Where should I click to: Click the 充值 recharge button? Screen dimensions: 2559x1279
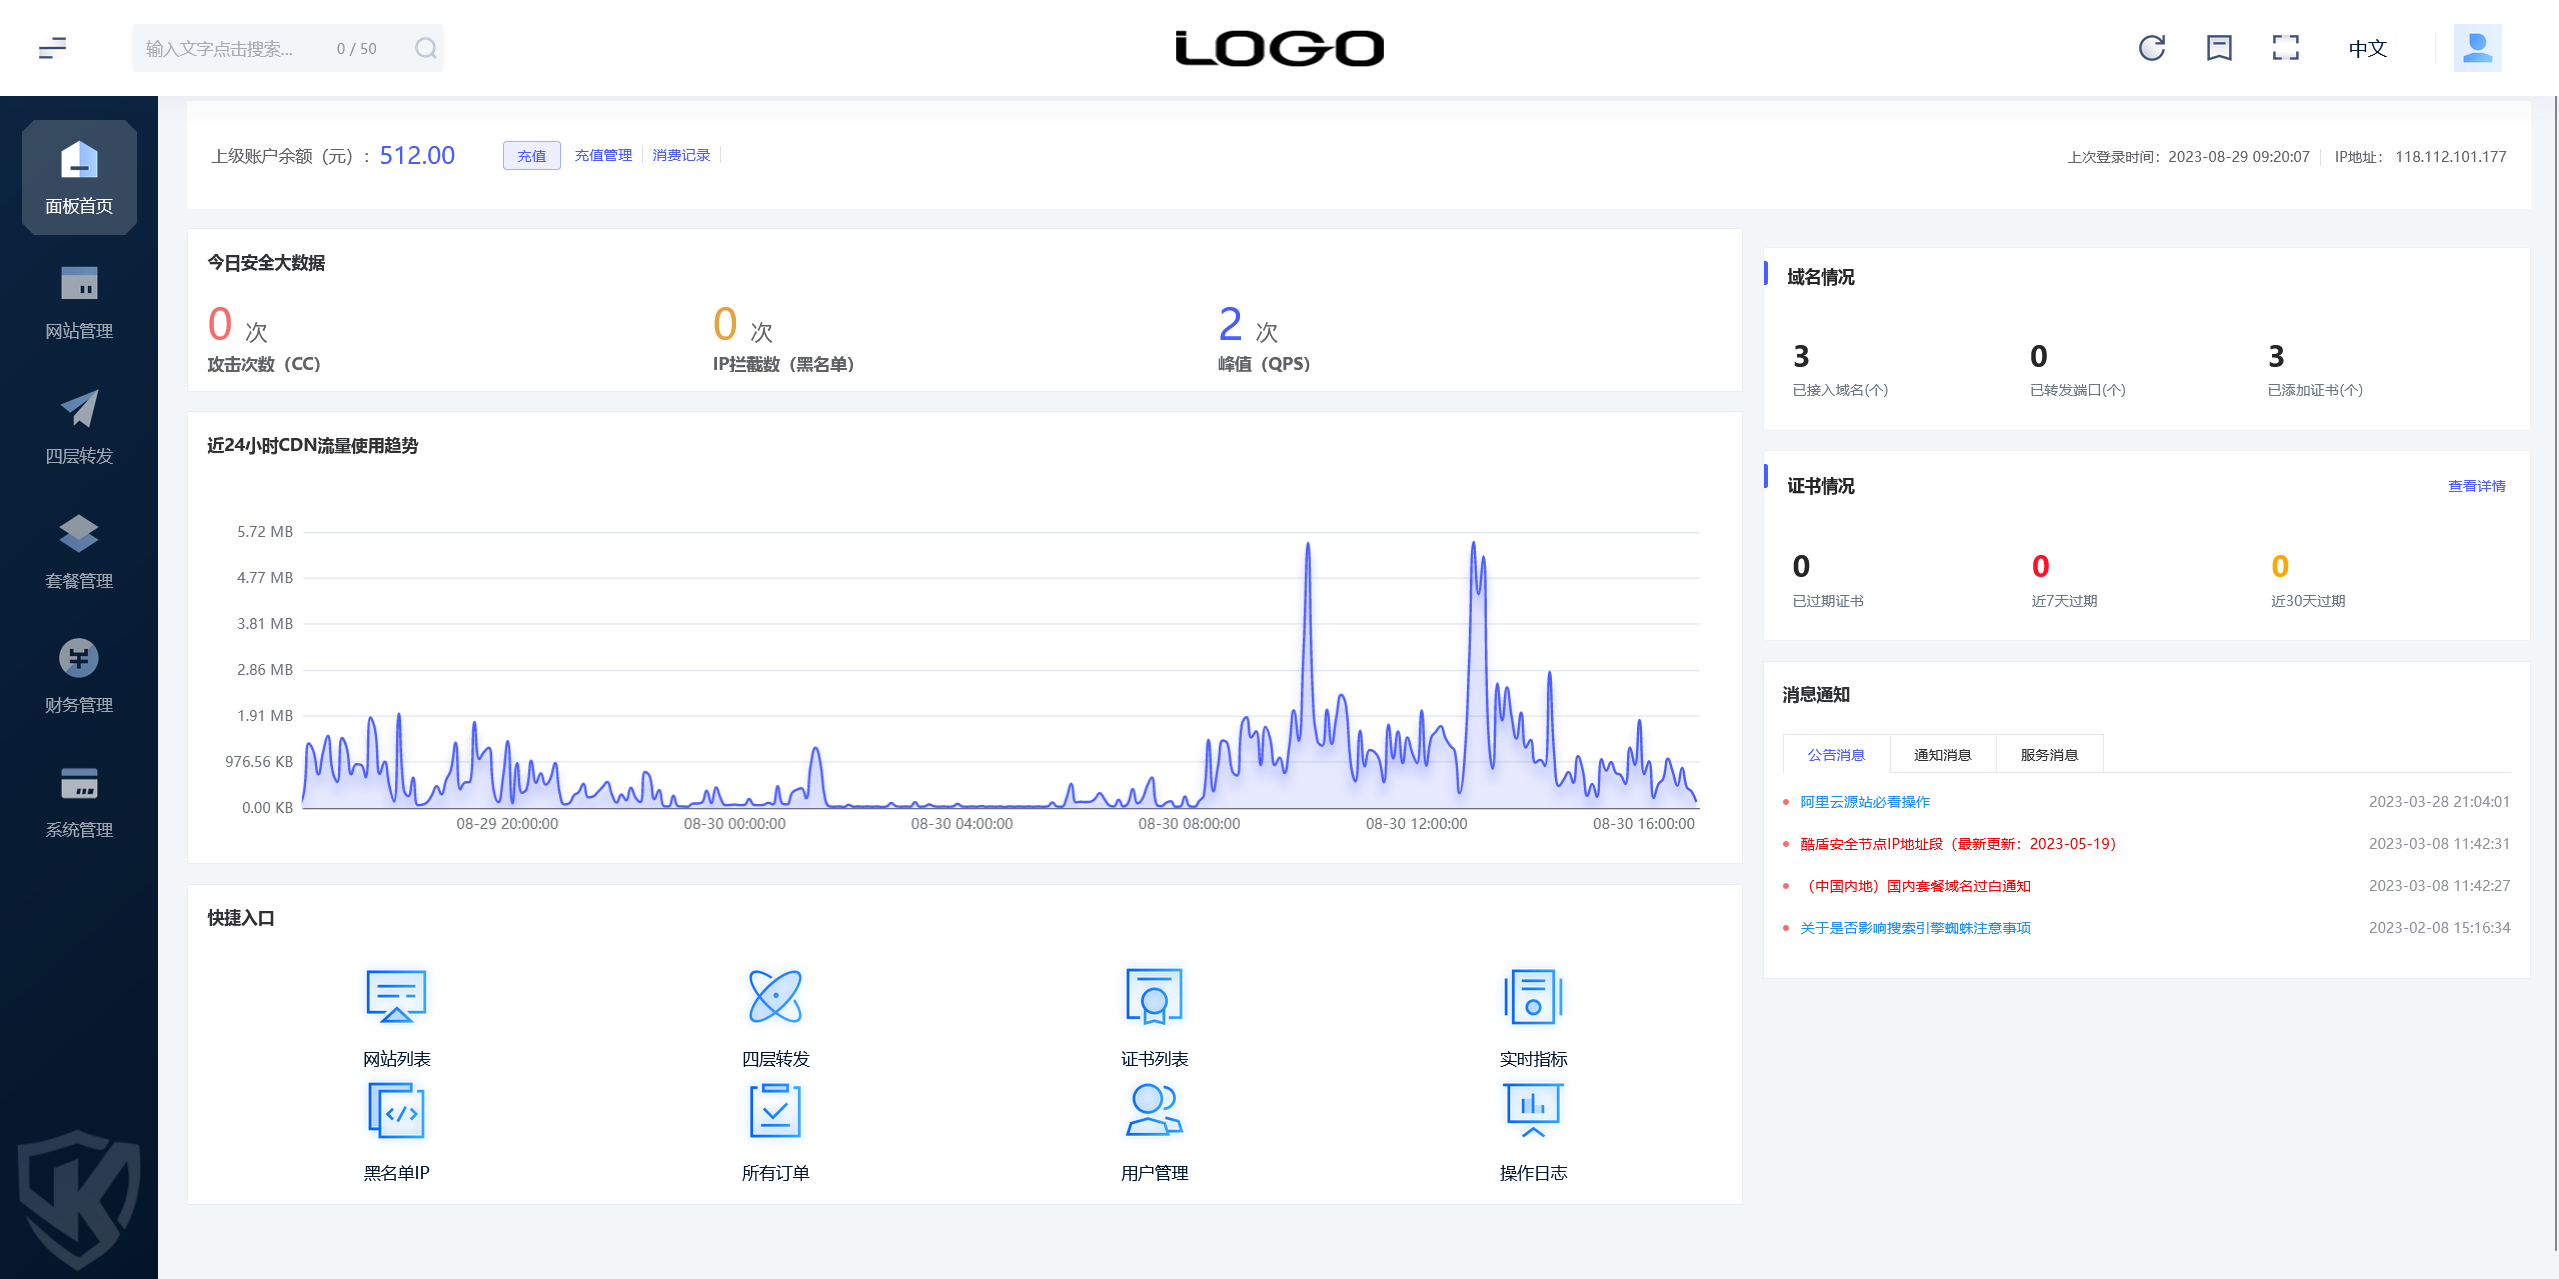531,156
